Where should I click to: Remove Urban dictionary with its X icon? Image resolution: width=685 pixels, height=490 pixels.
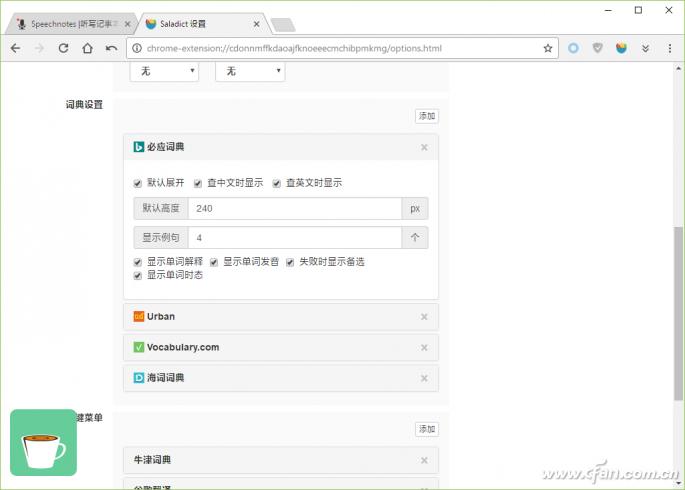424,317
